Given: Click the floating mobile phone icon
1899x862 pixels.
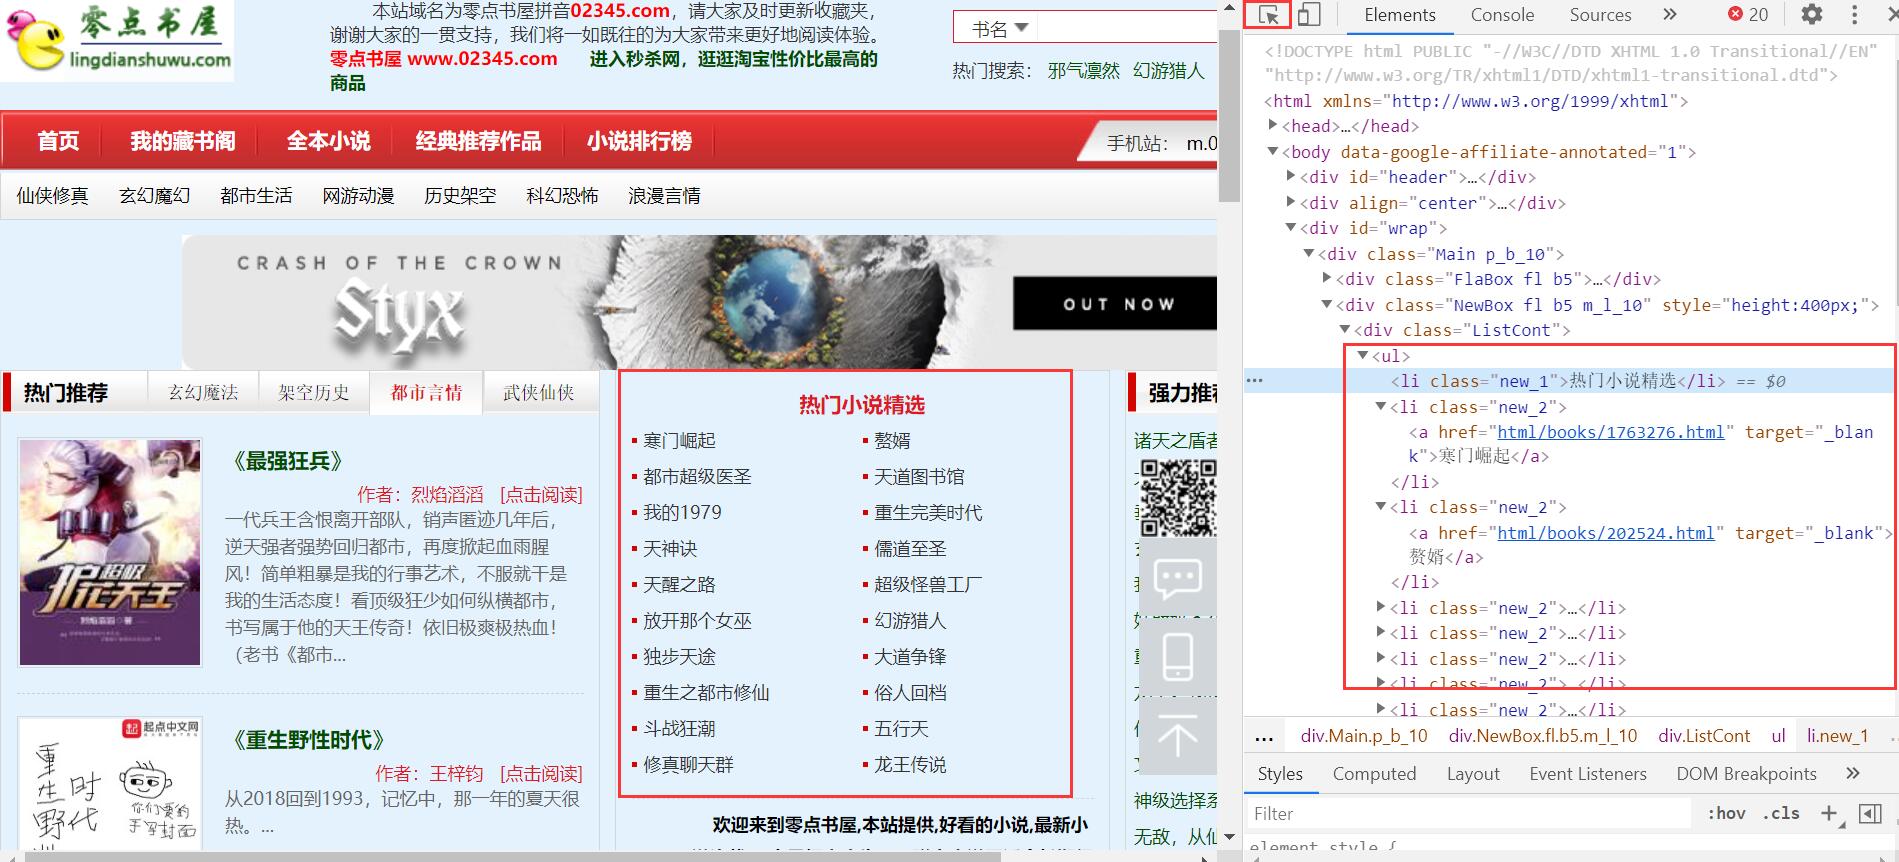Looking at the screenshot, I should tap(1177, 657).
